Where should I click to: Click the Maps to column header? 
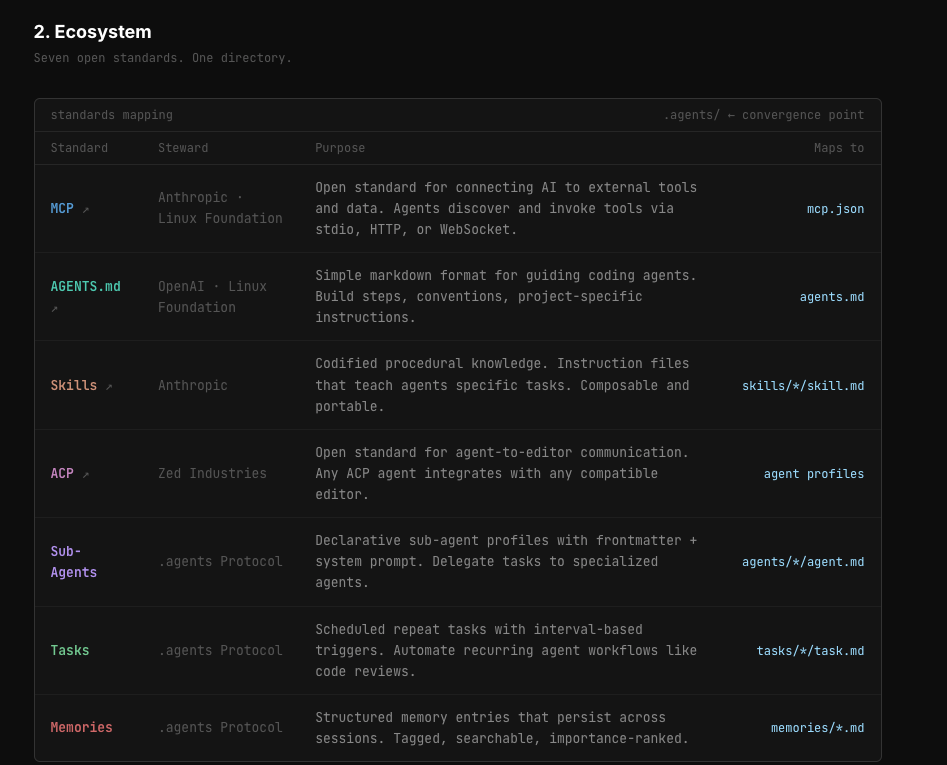tap(838, 148)
